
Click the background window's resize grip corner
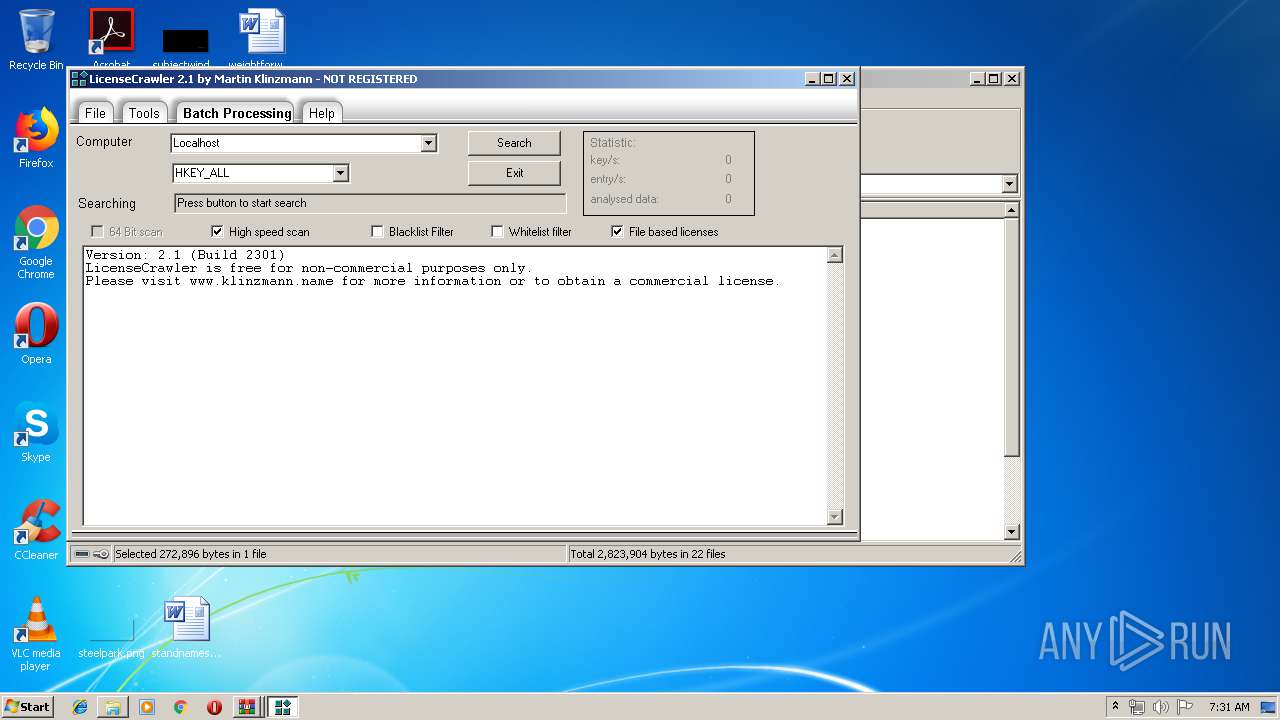[x=1015, y=557]
